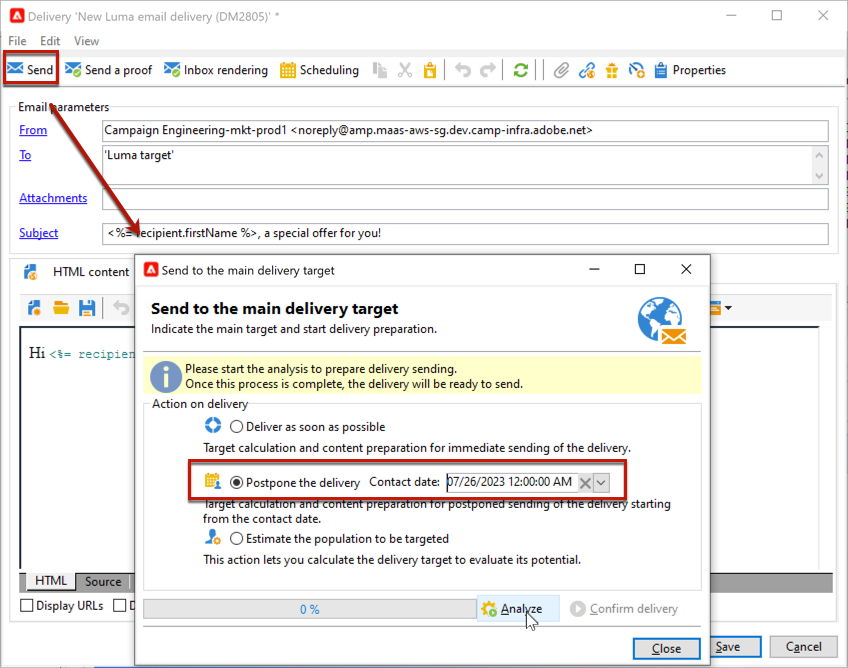Click Confirm delivery button

tap(623, 609)
